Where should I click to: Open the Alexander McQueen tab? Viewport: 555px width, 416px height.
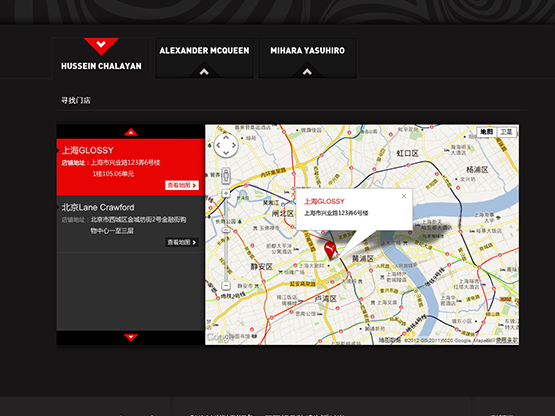204,58
